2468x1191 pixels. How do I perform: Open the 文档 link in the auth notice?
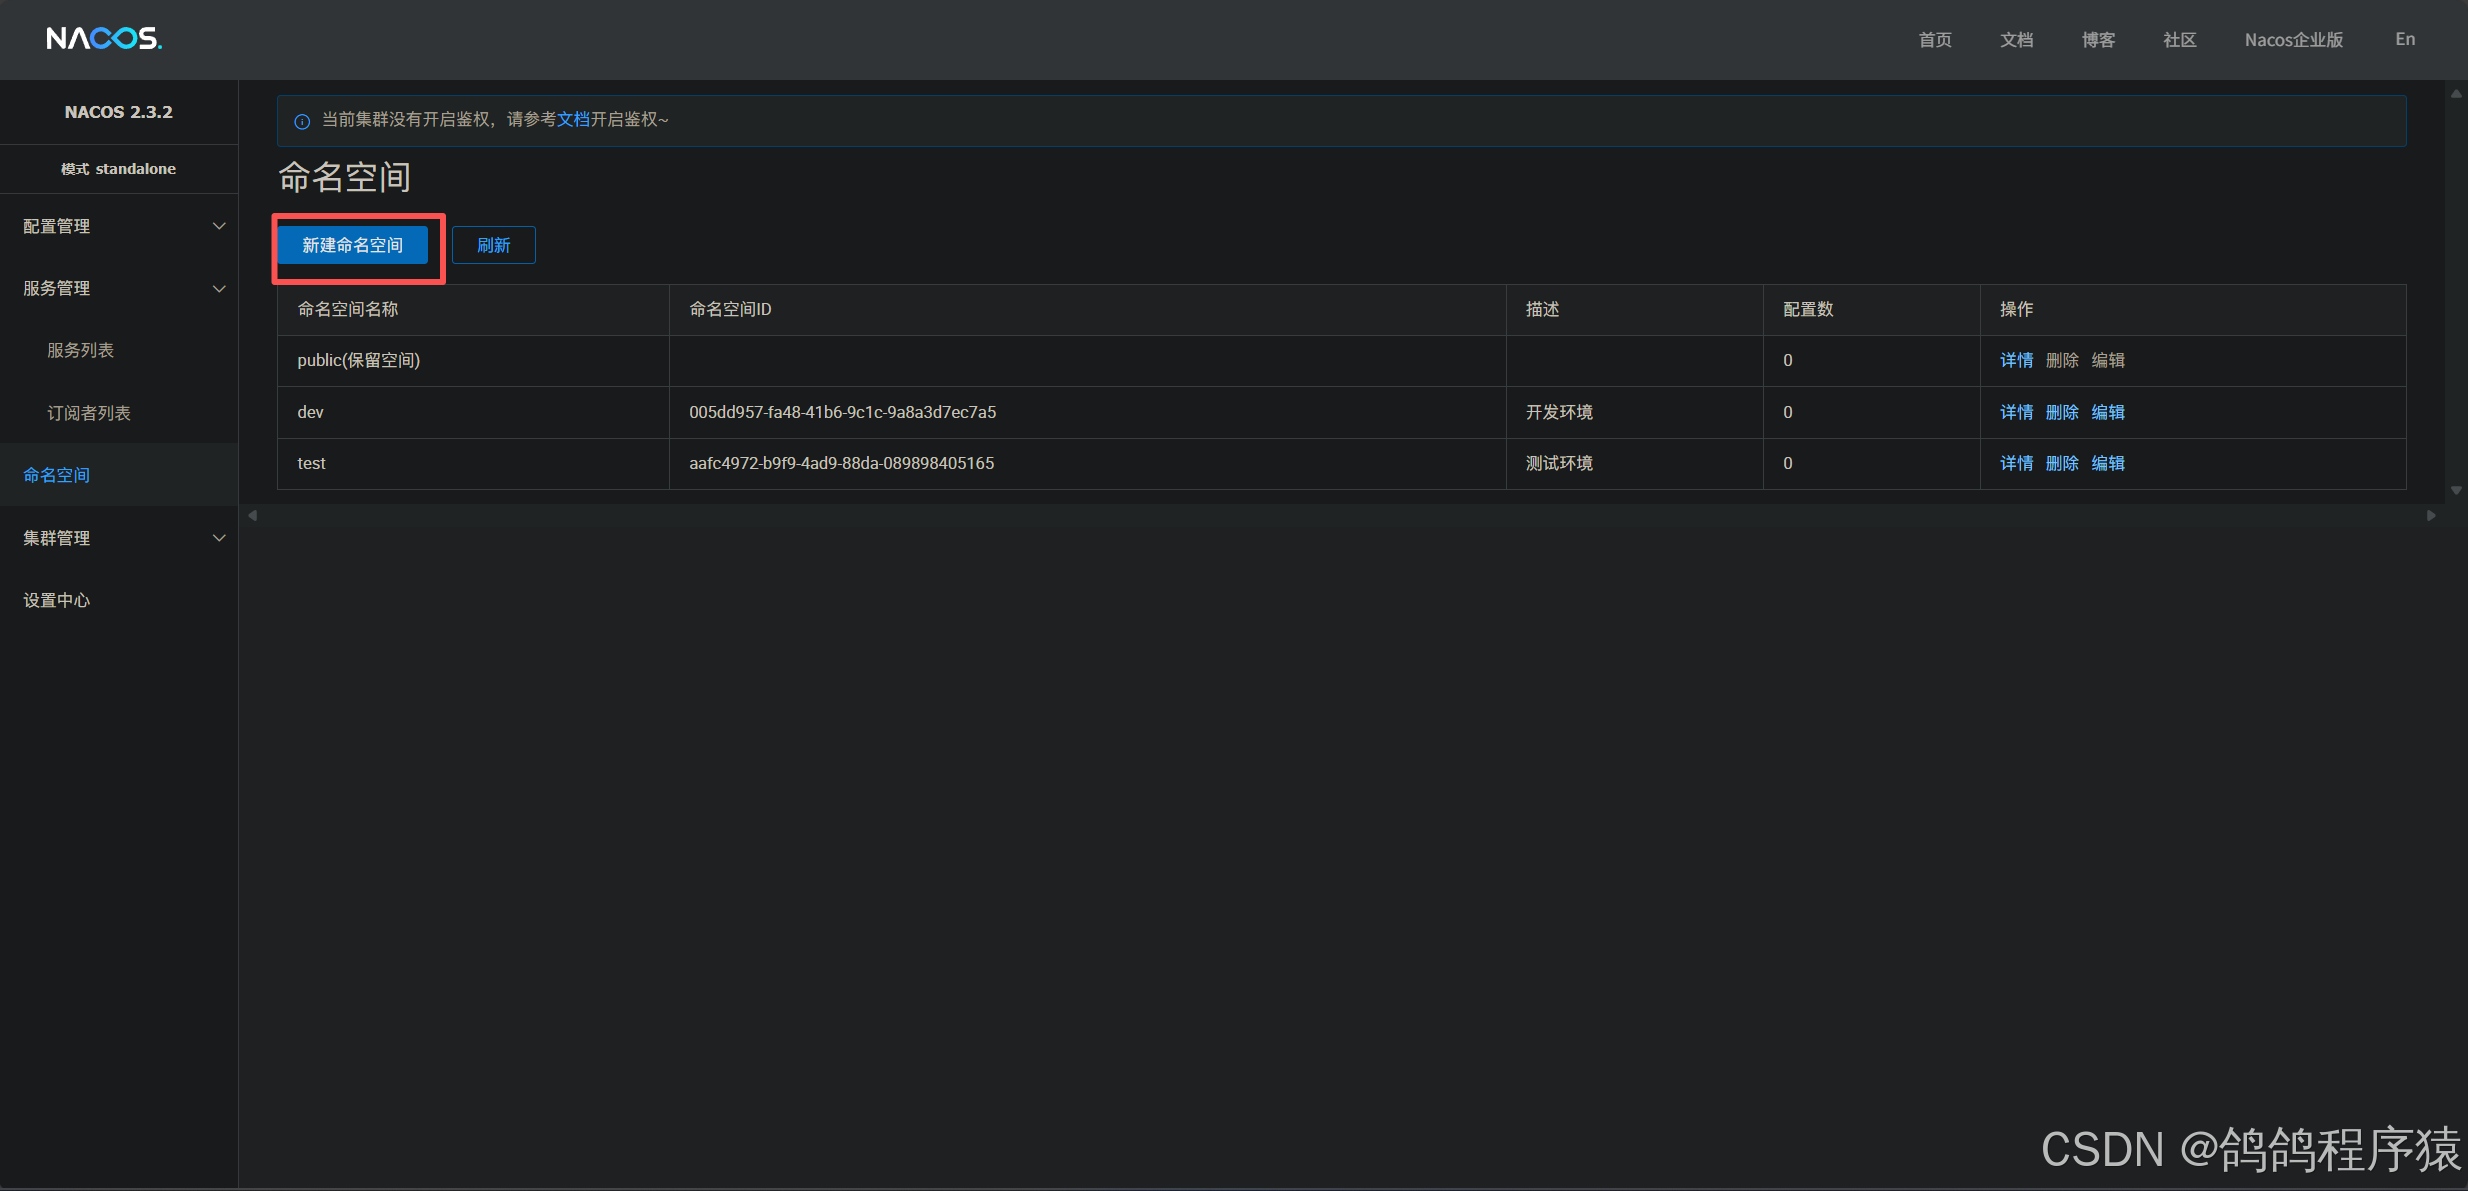click(573, 120)
